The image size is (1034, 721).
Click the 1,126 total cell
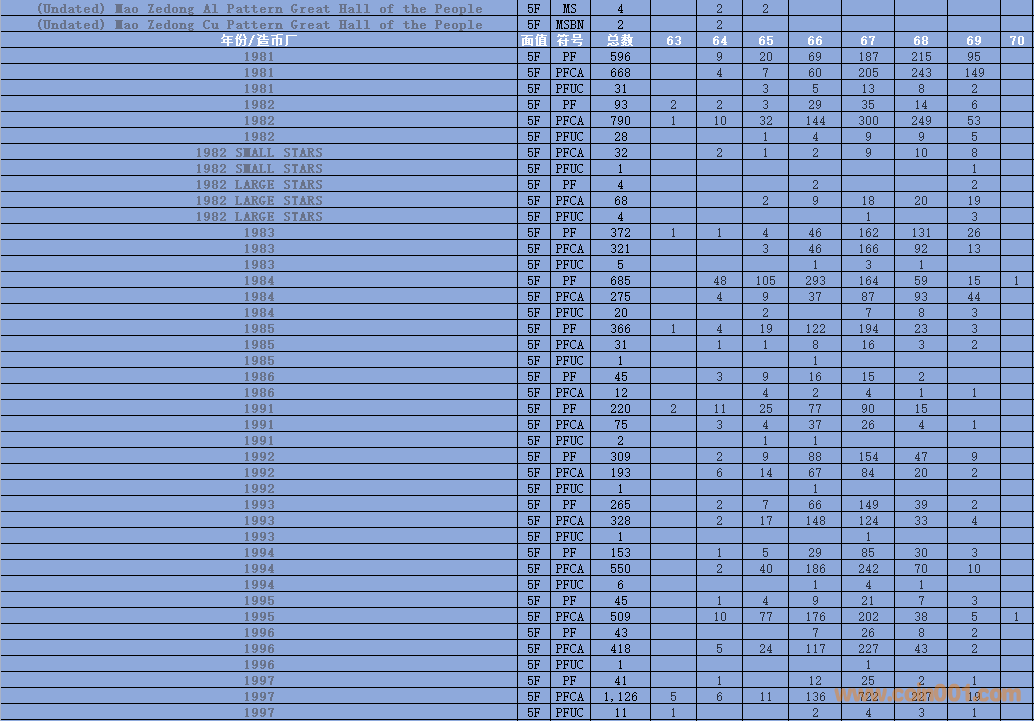[620, 697]
